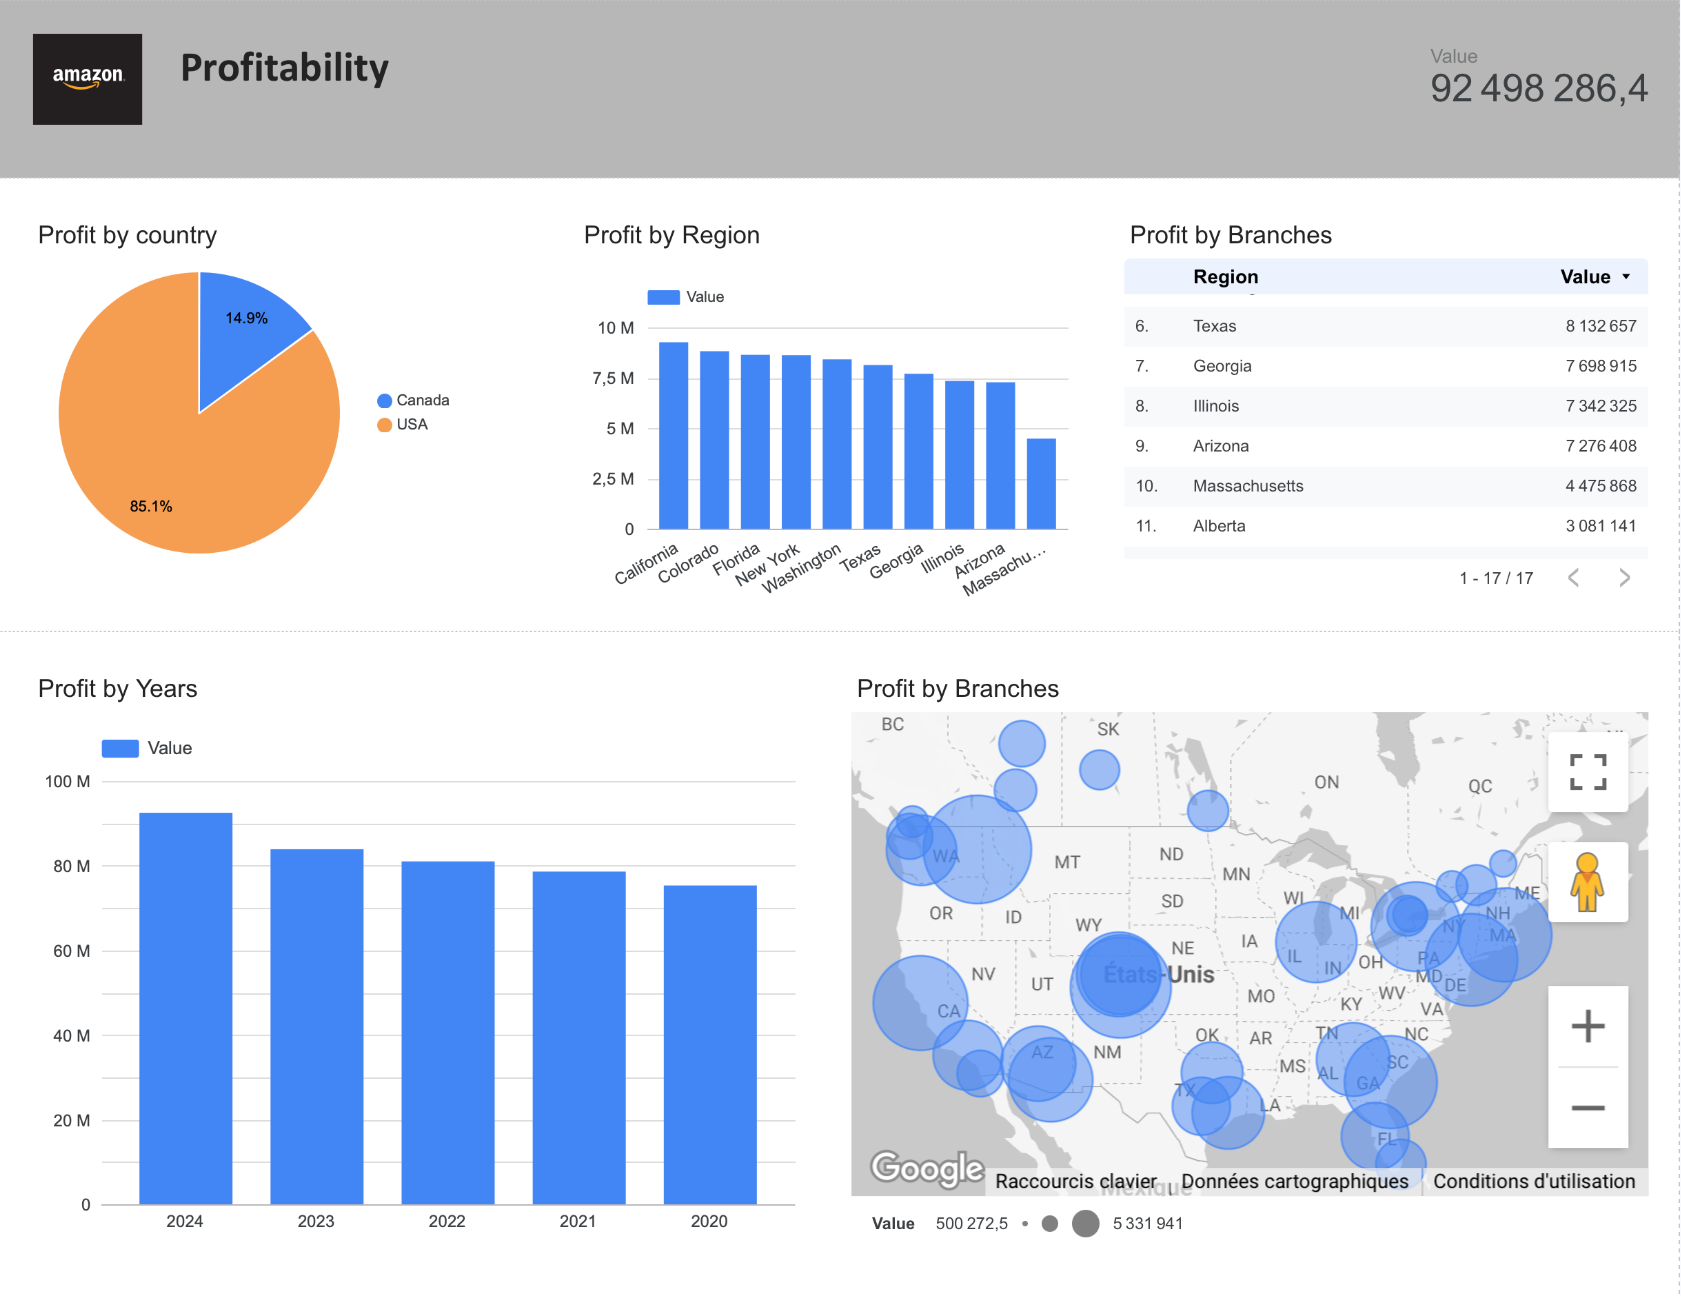Open the Value sort dropdown in the branches table

pos(1626,277)
